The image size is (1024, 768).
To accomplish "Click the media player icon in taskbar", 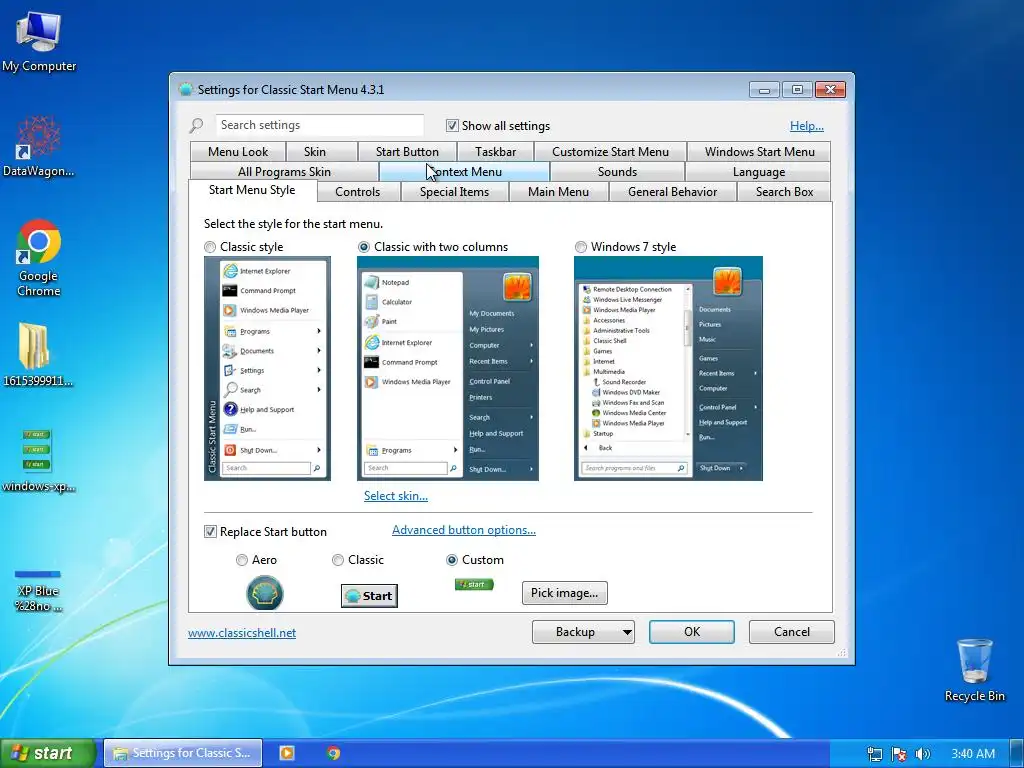I will (287, 753).
